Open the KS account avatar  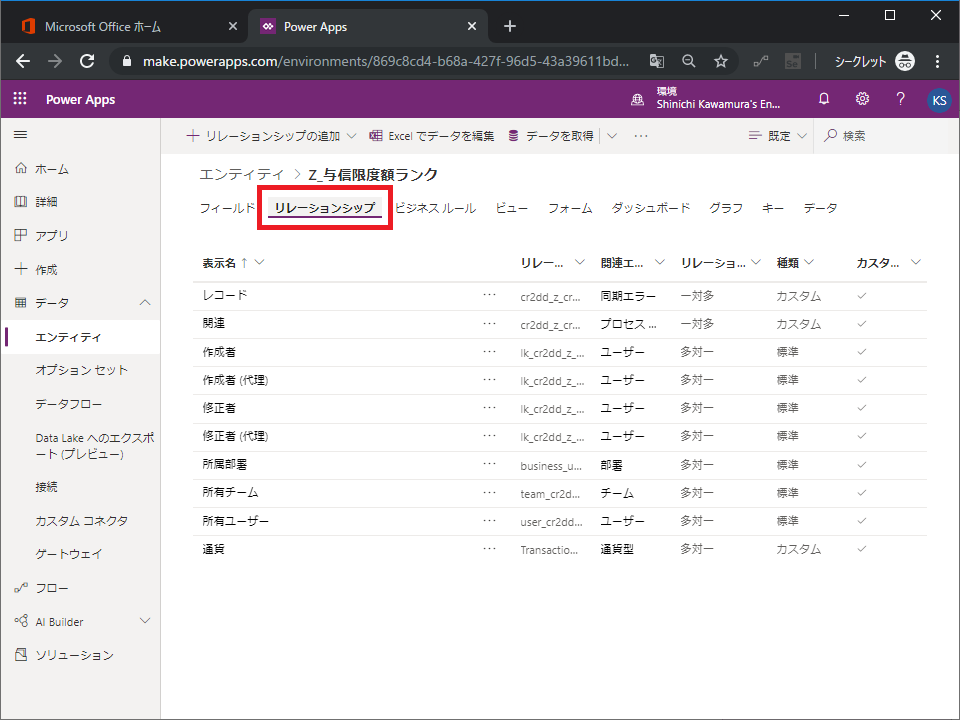click(x=939, y=100)
